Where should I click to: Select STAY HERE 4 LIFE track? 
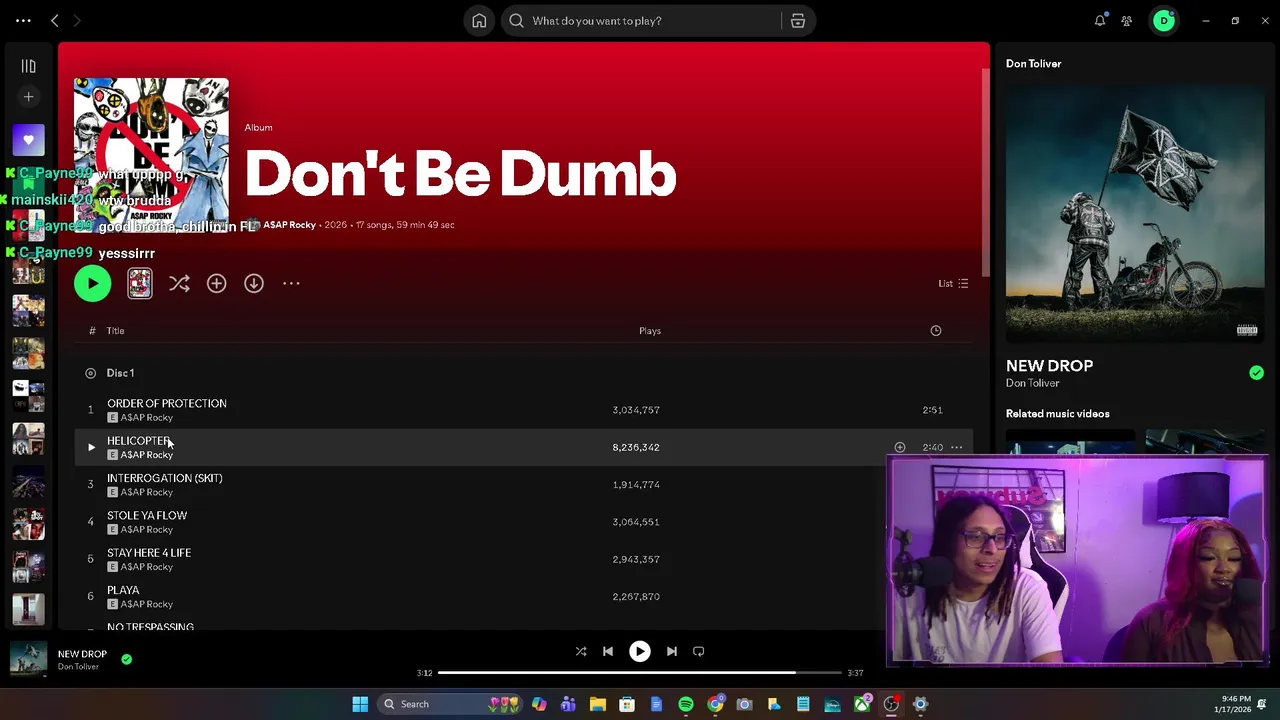[x=149, y=553]
